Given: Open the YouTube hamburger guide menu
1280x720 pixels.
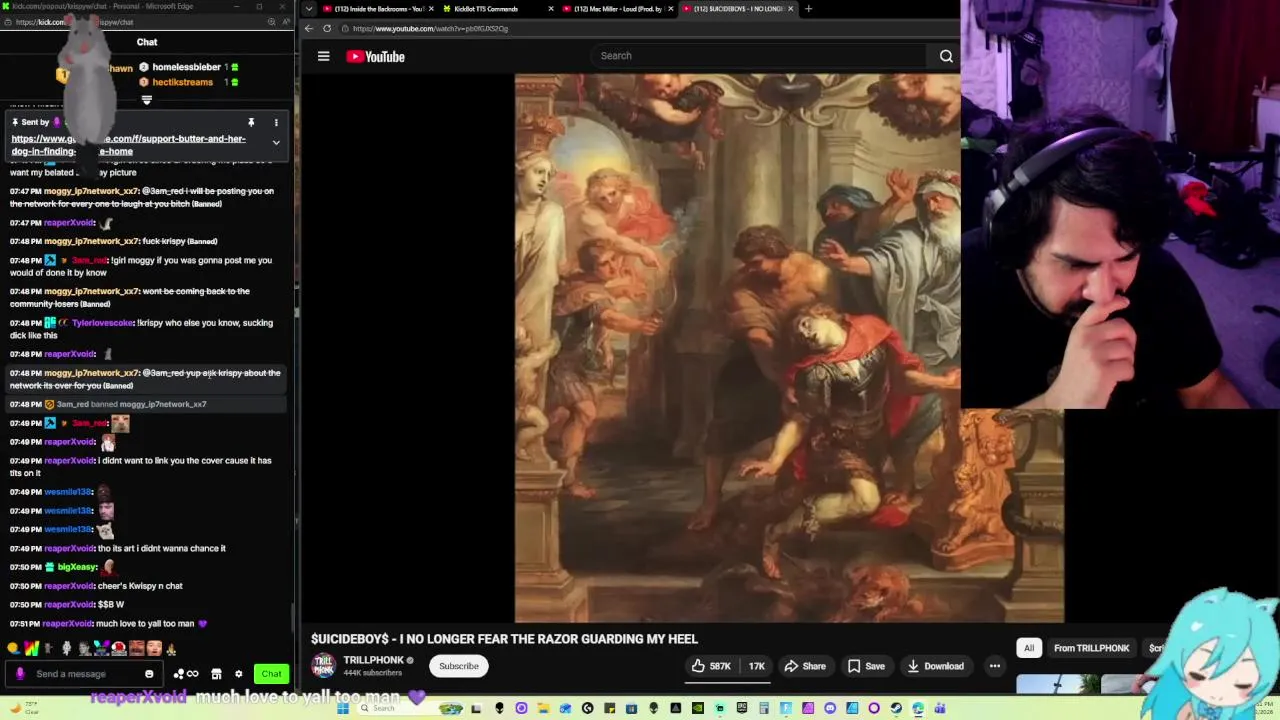Looking at the screenshot, I should pyautogui.click(x=323, y=56).
